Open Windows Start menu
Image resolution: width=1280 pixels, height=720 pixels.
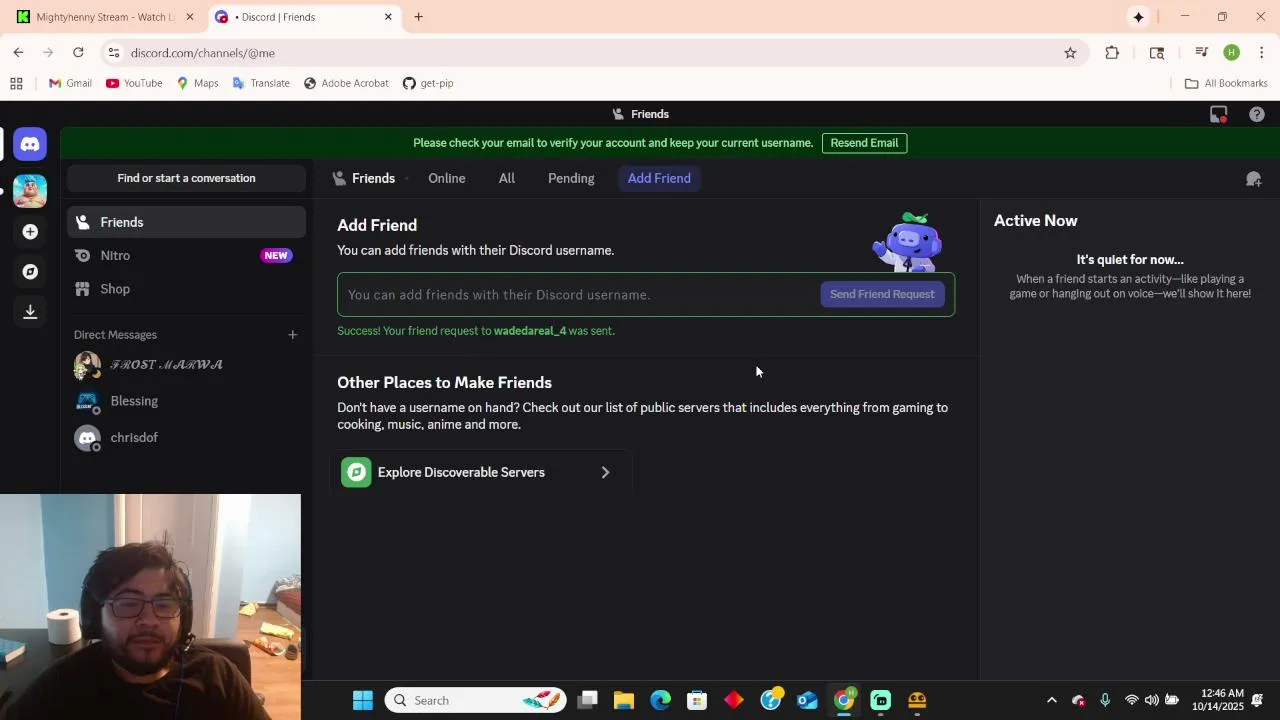(362, 701)
